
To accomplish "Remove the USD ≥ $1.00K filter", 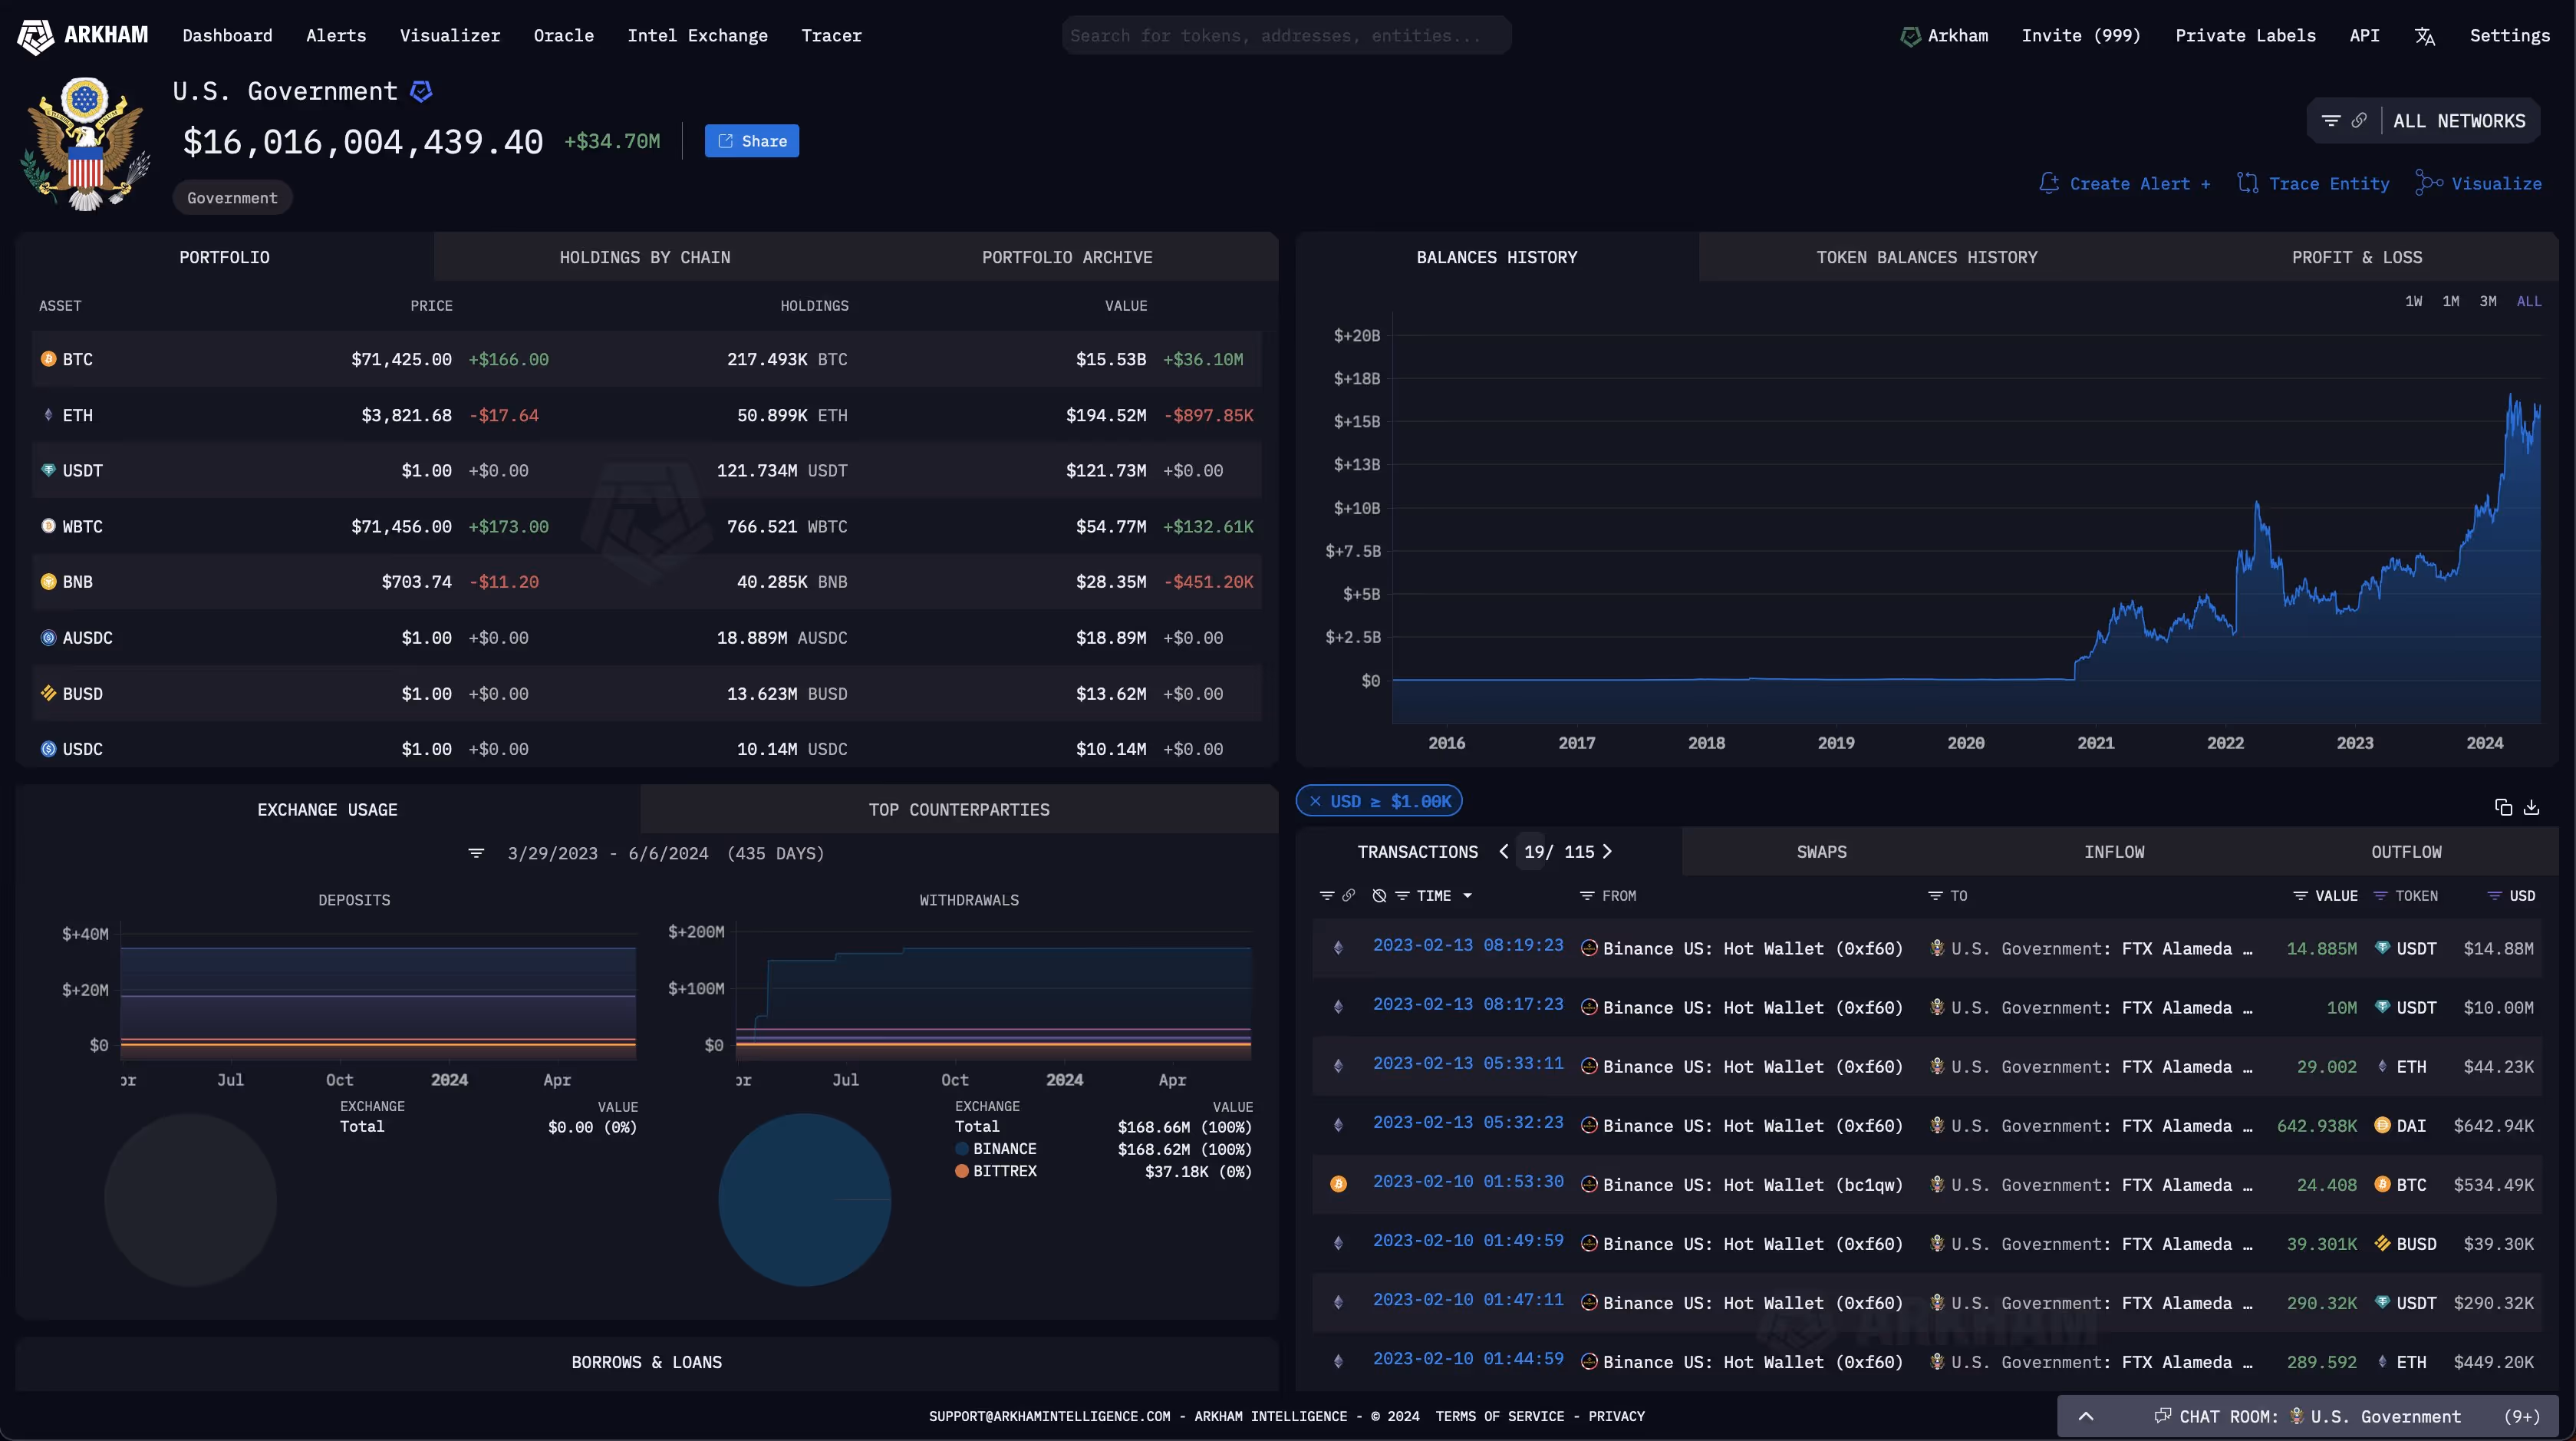I will (x=1315, y=801).
